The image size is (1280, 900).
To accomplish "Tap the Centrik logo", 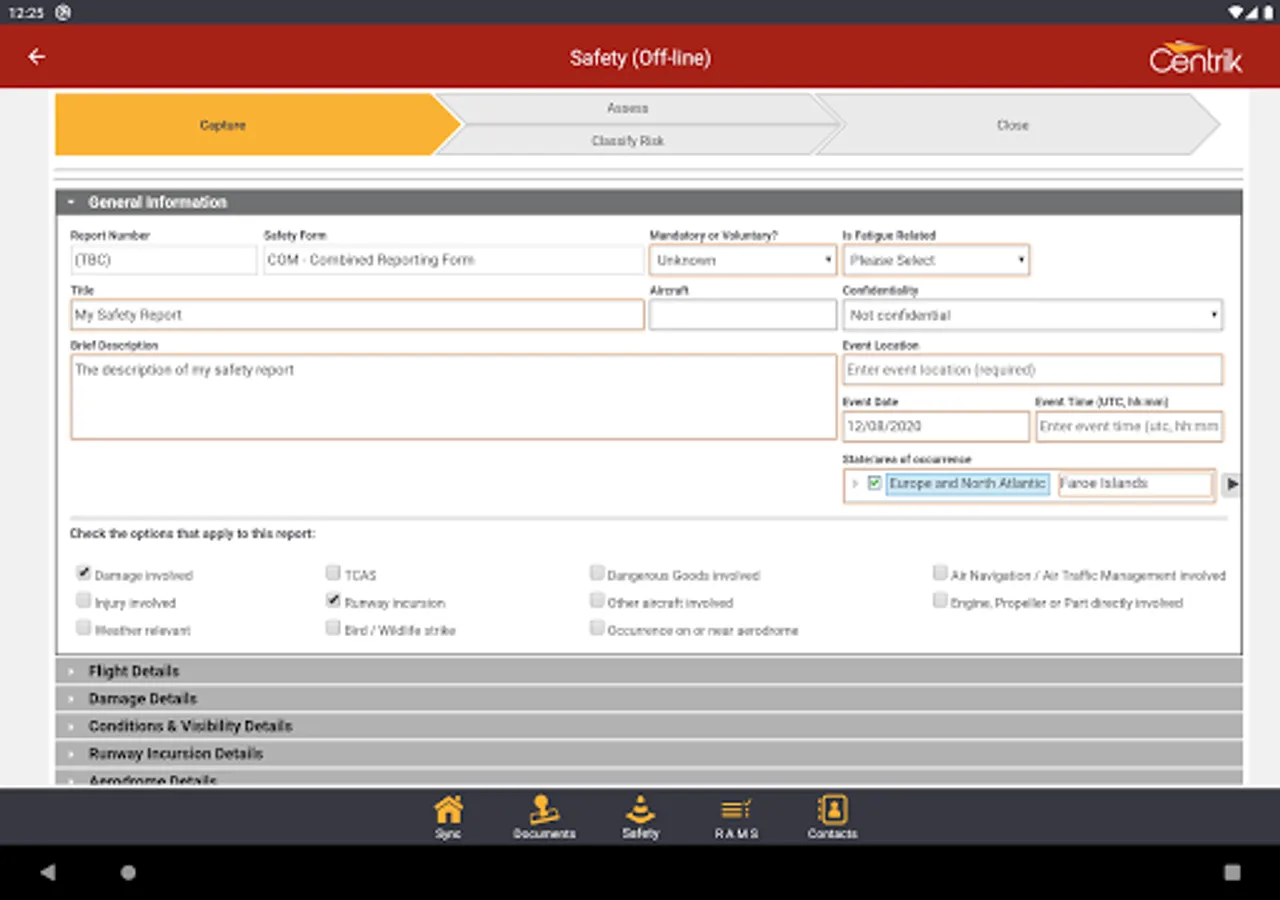I will 1195,58.
